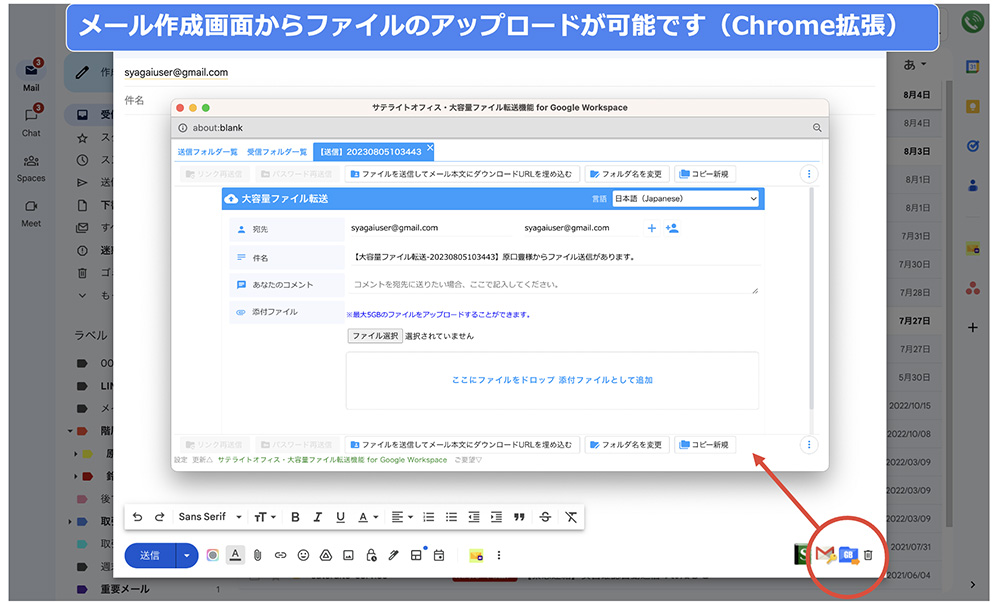The image size is (1000, 602).
Task: Open the text color dropdown
Action: [x=367, y=517]
